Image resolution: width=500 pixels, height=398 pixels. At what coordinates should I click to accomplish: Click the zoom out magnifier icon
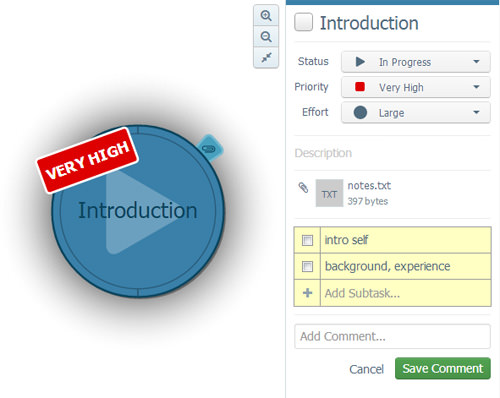point(266,36)
